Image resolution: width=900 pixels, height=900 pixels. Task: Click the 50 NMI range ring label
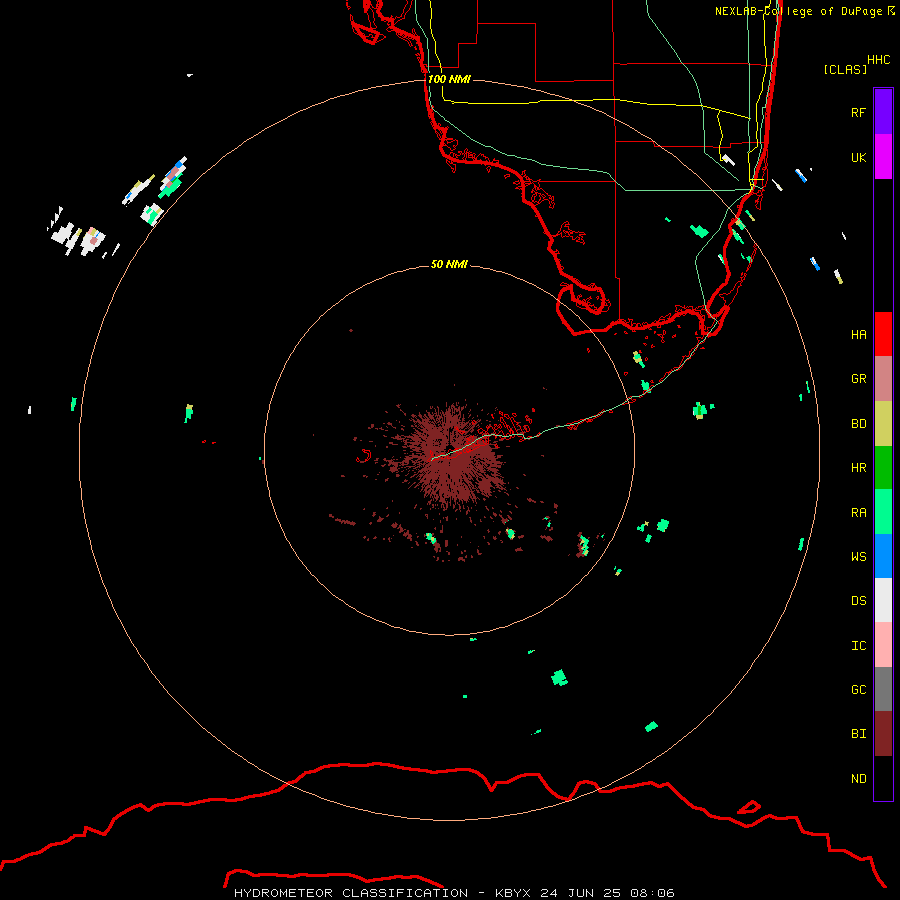point(449,264)
